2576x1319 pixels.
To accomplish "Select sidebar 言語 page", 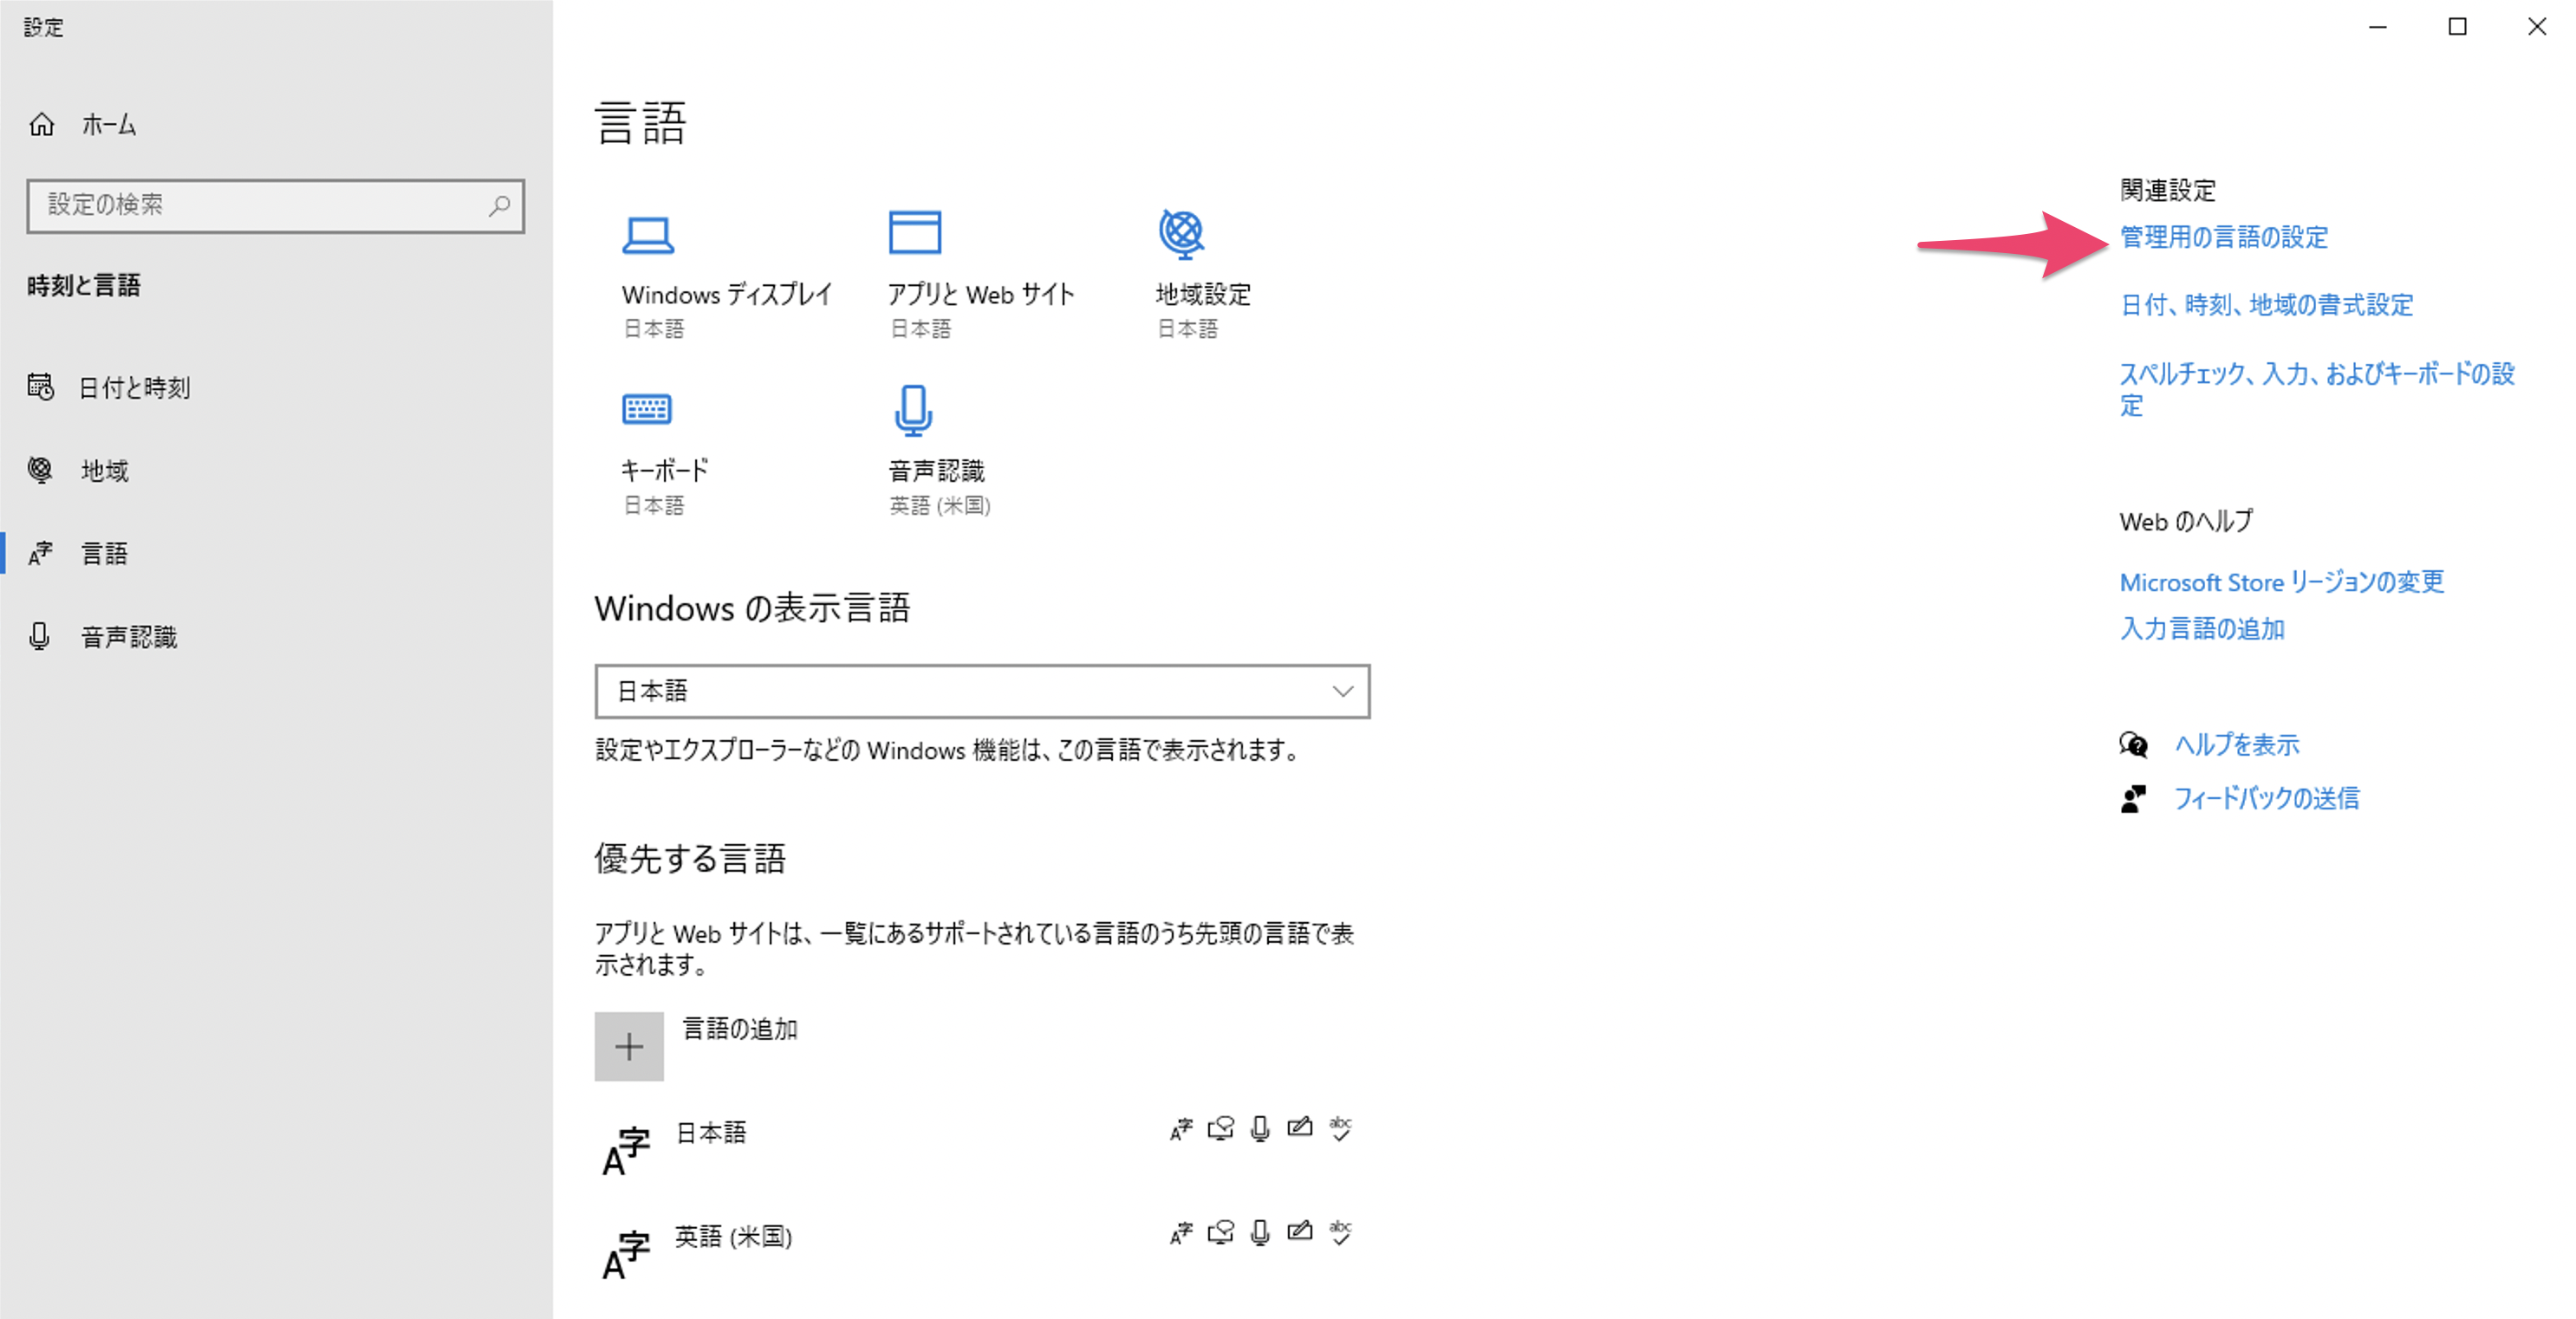I will (x=104, y=553).
